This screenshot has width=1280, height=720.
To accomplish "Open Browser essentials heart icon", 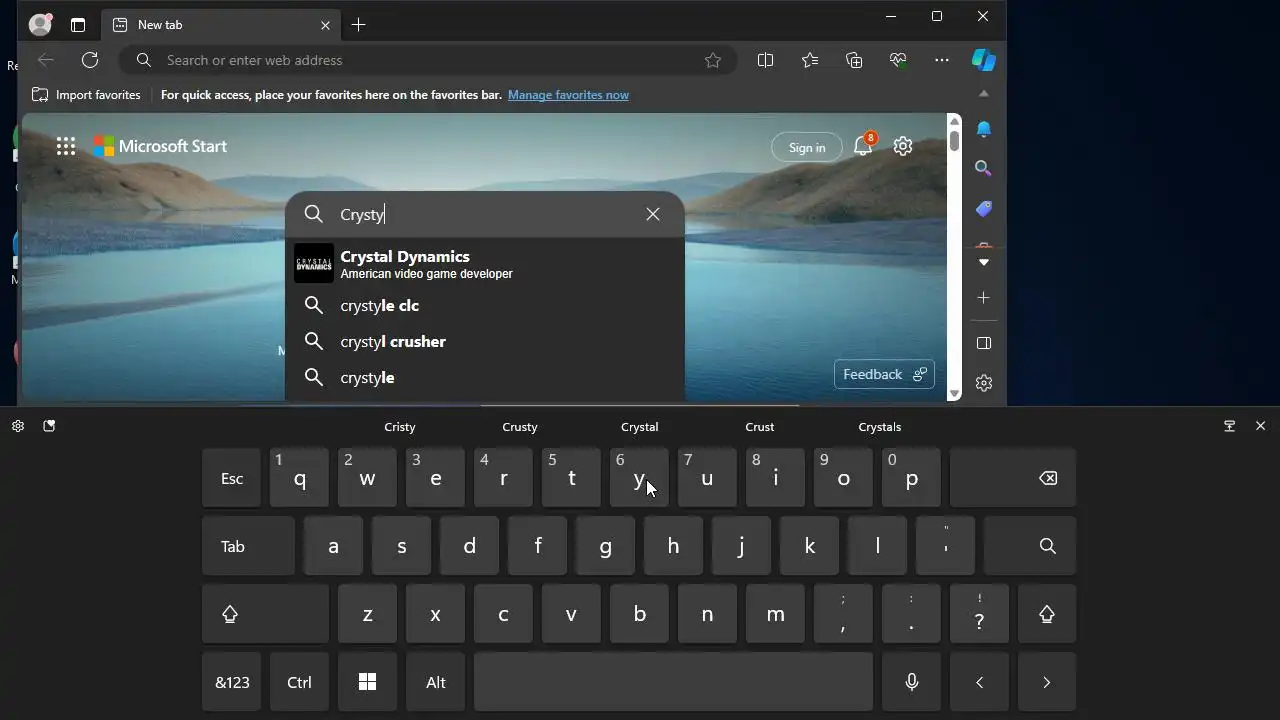I will pos(898,60).
